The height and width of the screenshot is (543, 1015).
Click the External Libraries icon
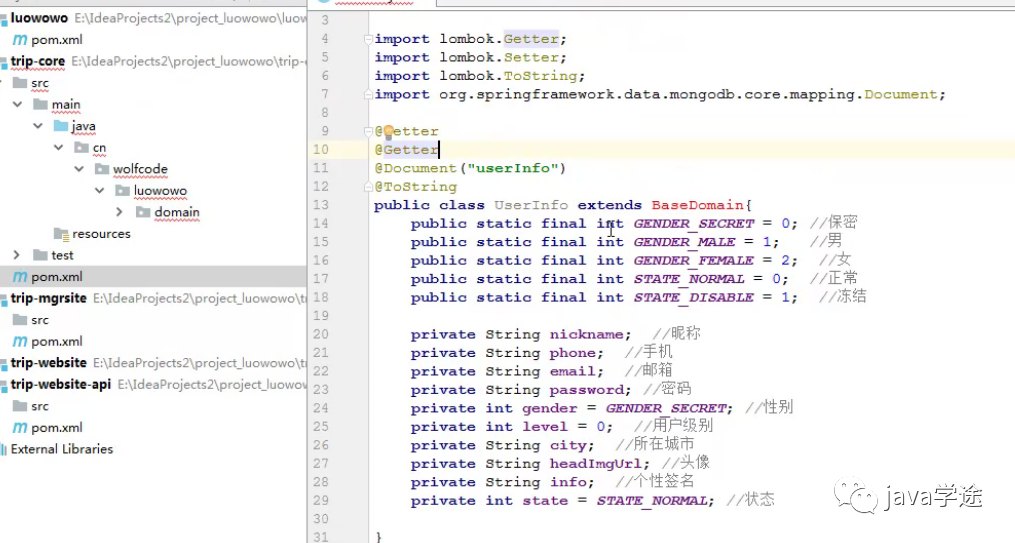pos(3,450)
